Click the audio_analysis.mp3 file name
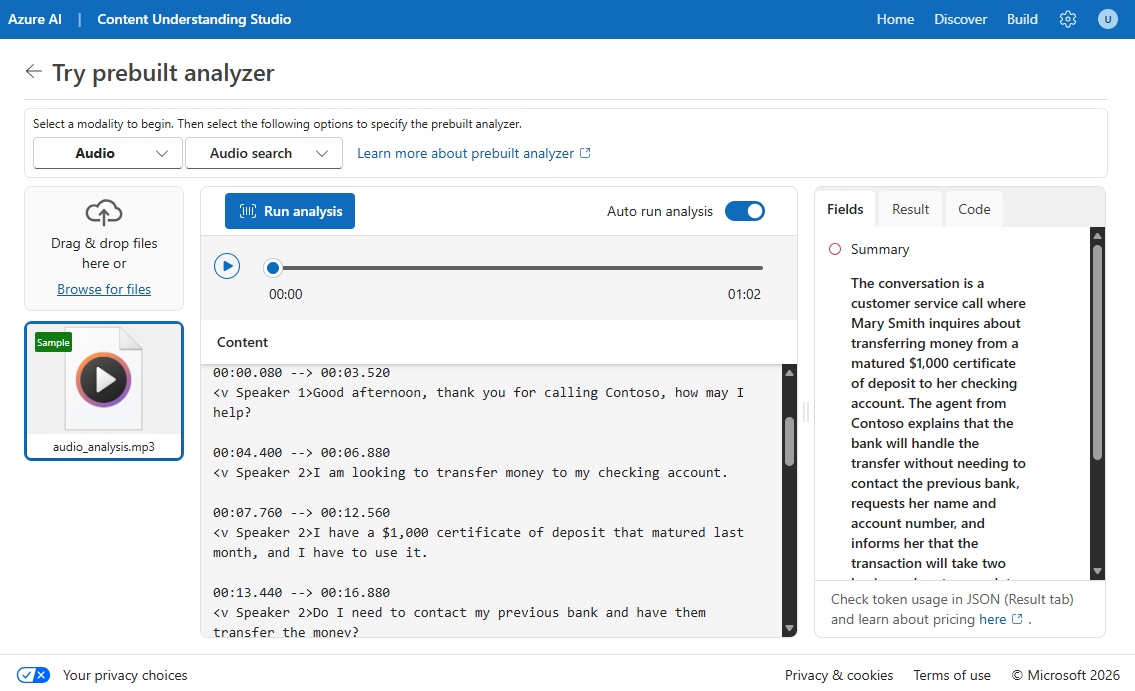This screenshot has width=1135, height=691. pos(104,447)
